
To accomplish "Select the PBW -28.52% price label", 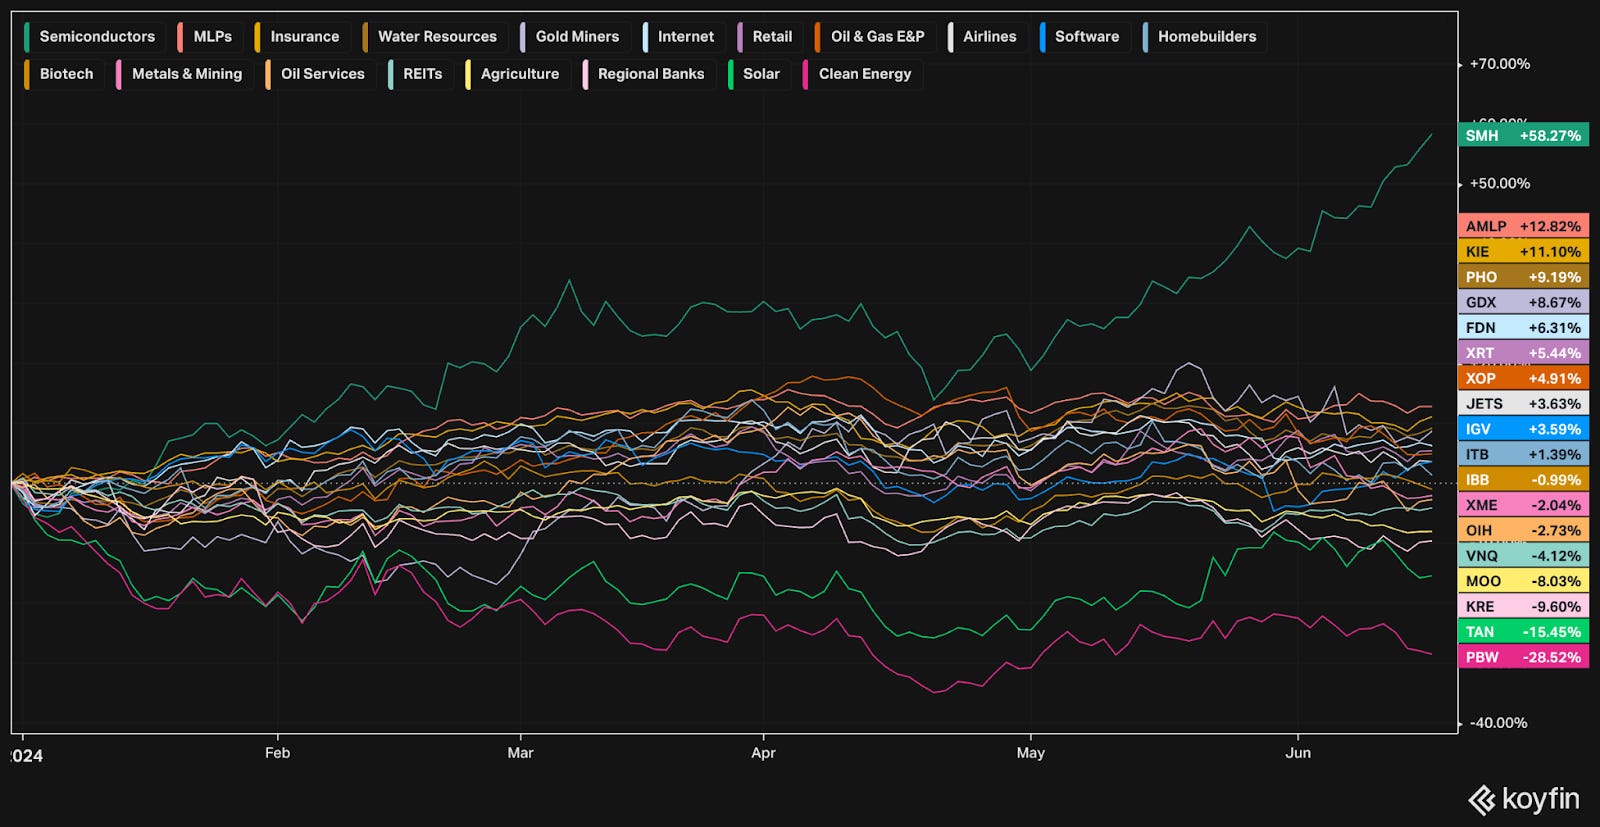I will [1523, 657].
